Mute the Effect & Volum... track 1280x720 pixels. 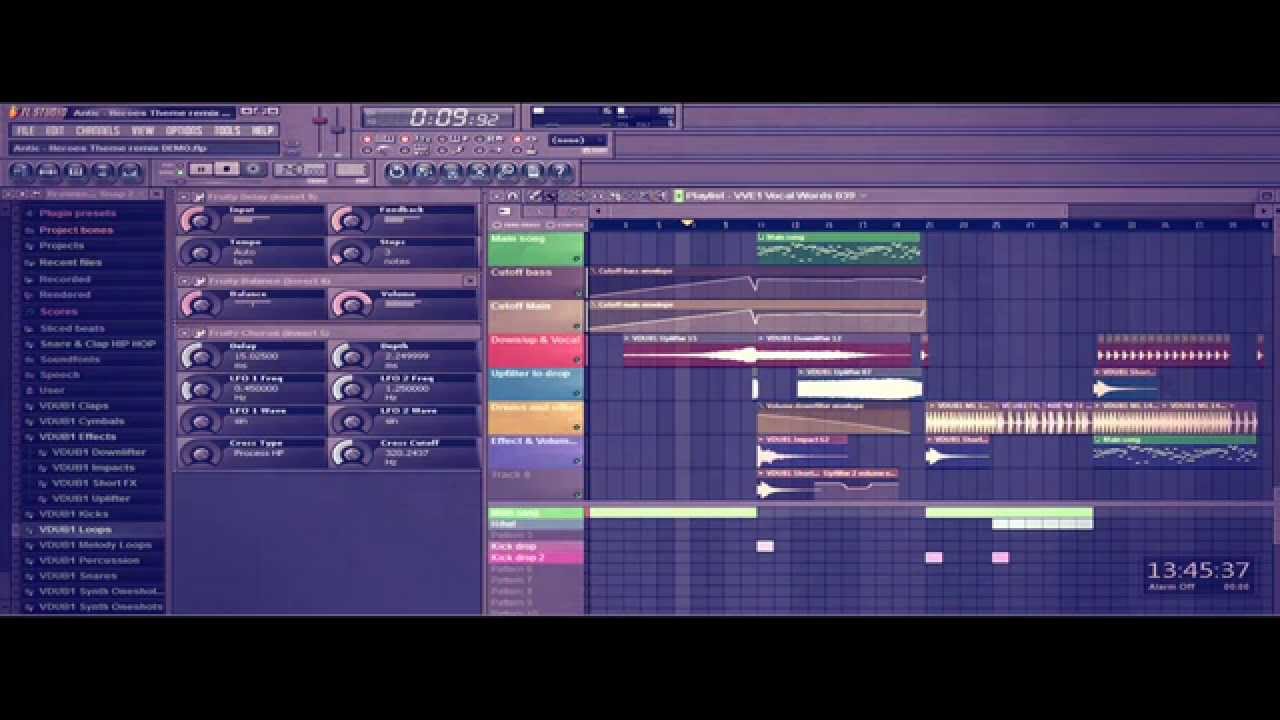(x=576, y=462)
